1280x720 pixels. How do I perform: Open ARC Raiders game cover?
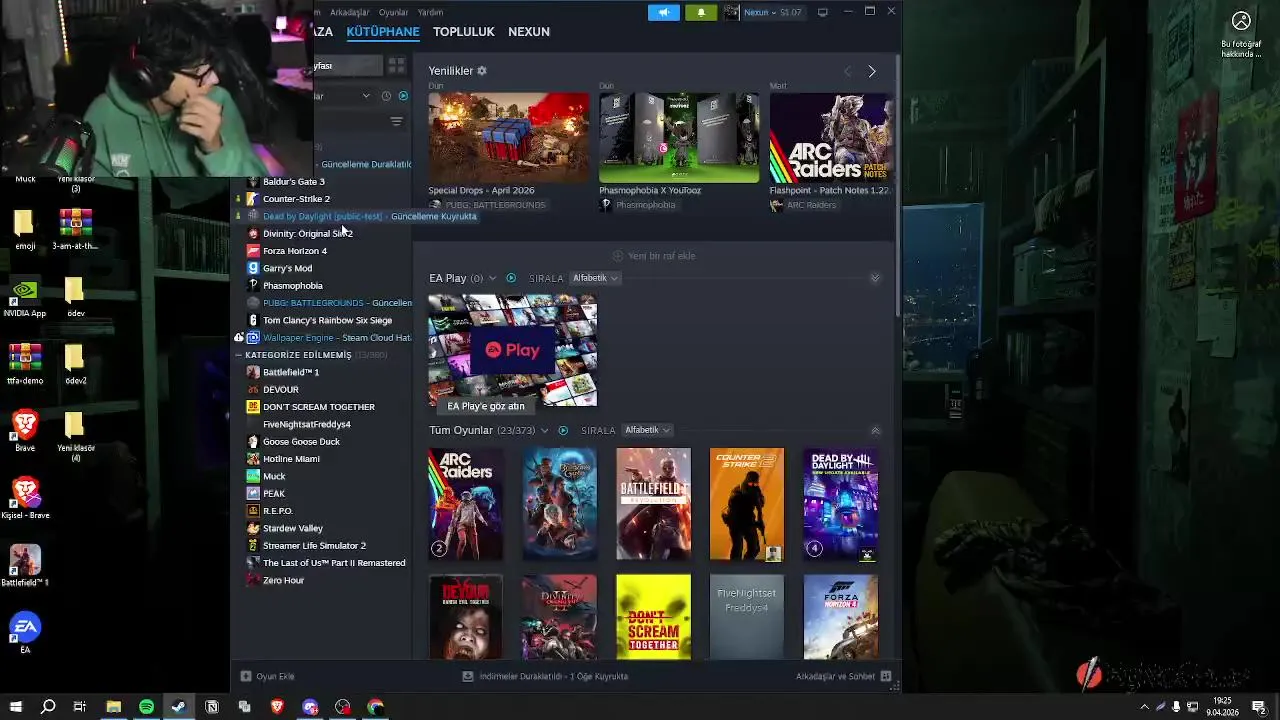(x=466, y=504)
